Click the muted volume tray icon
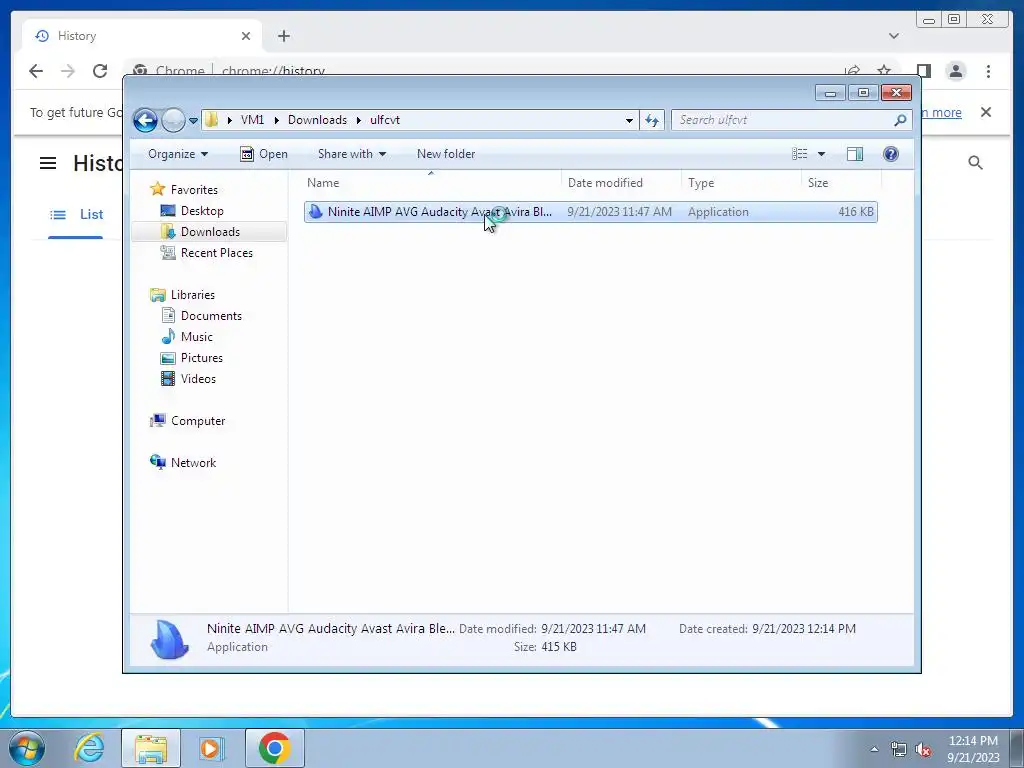The width and height of the screenshot is (1024, 768). point(923,749)
